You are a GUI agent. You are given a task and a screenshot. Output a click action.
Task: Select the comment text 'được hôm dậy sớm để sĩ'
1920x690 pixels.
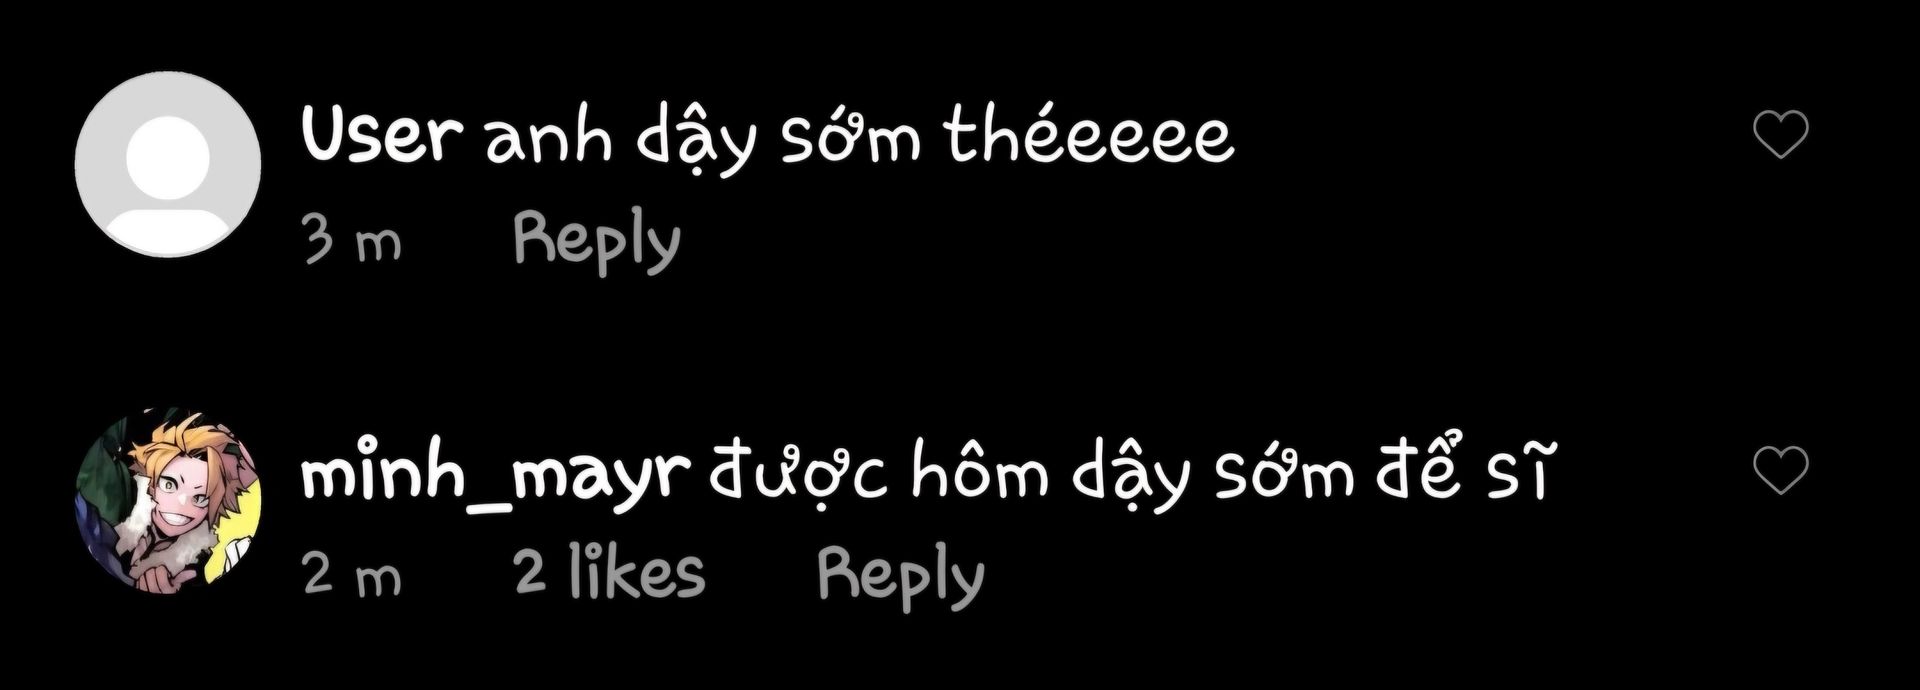click(1128, 475)
